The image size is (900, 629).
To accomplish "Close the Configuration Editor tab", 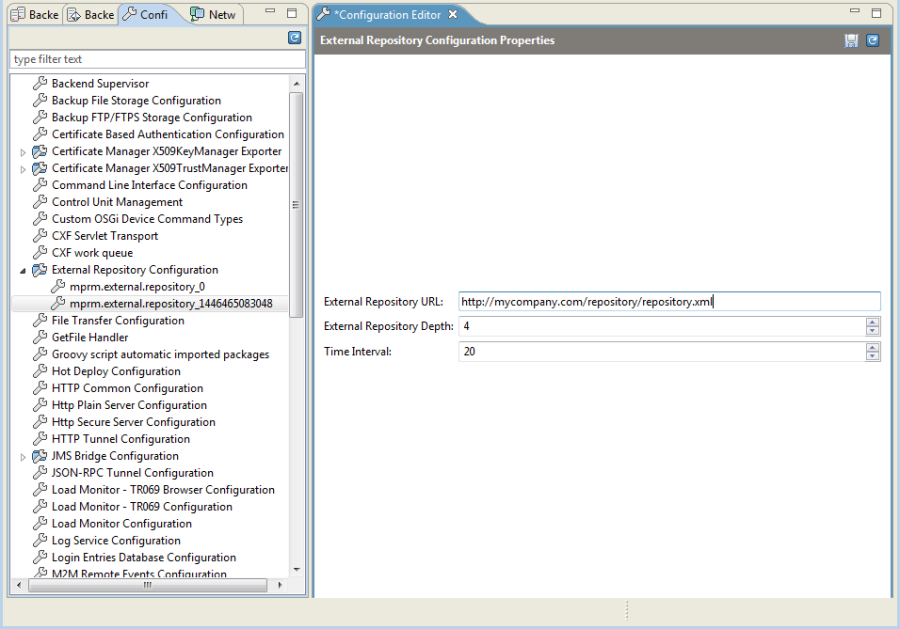I will click(x=453, y=14).
